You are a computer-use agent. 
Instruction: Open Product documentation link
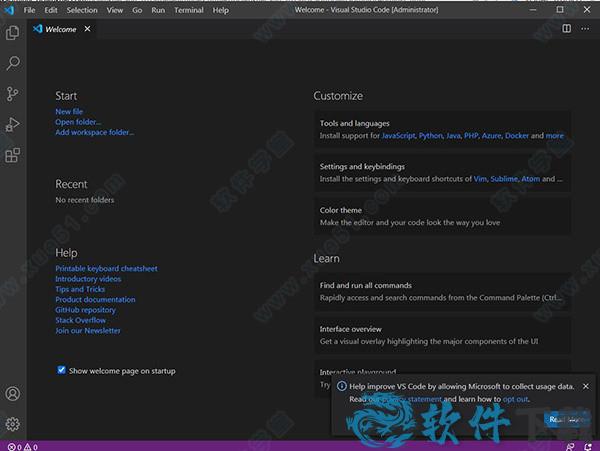click(x=95, y=300)
